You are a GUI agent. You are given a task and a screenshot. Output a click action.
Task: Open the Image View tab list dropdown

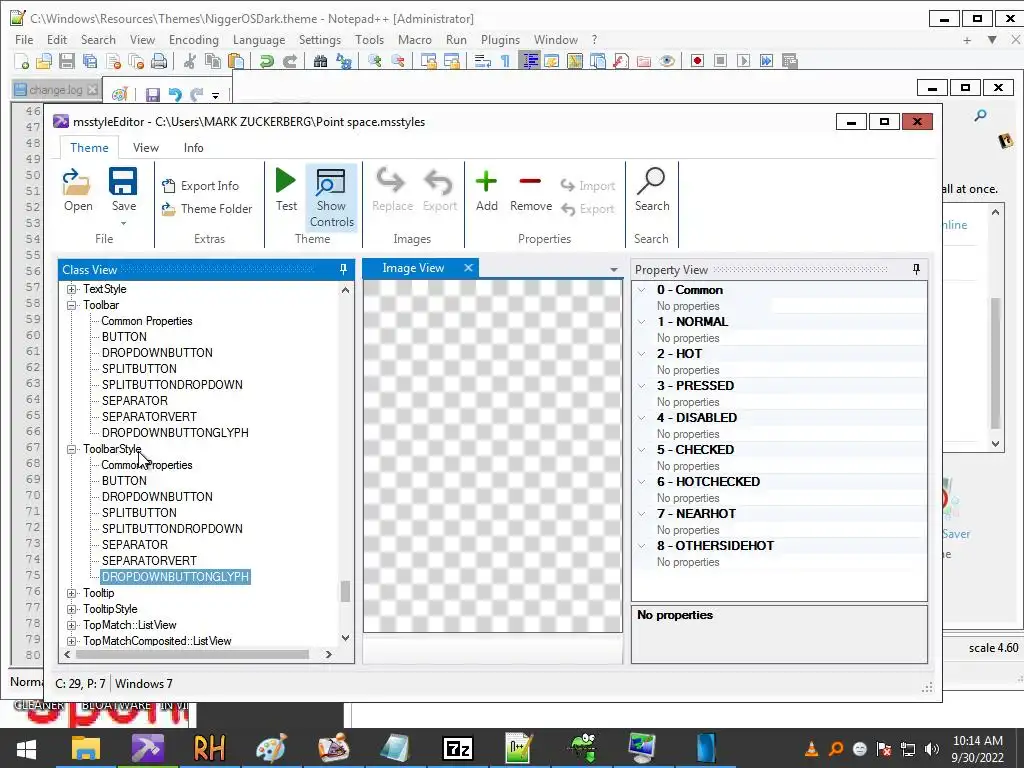(x=613, y=270)
